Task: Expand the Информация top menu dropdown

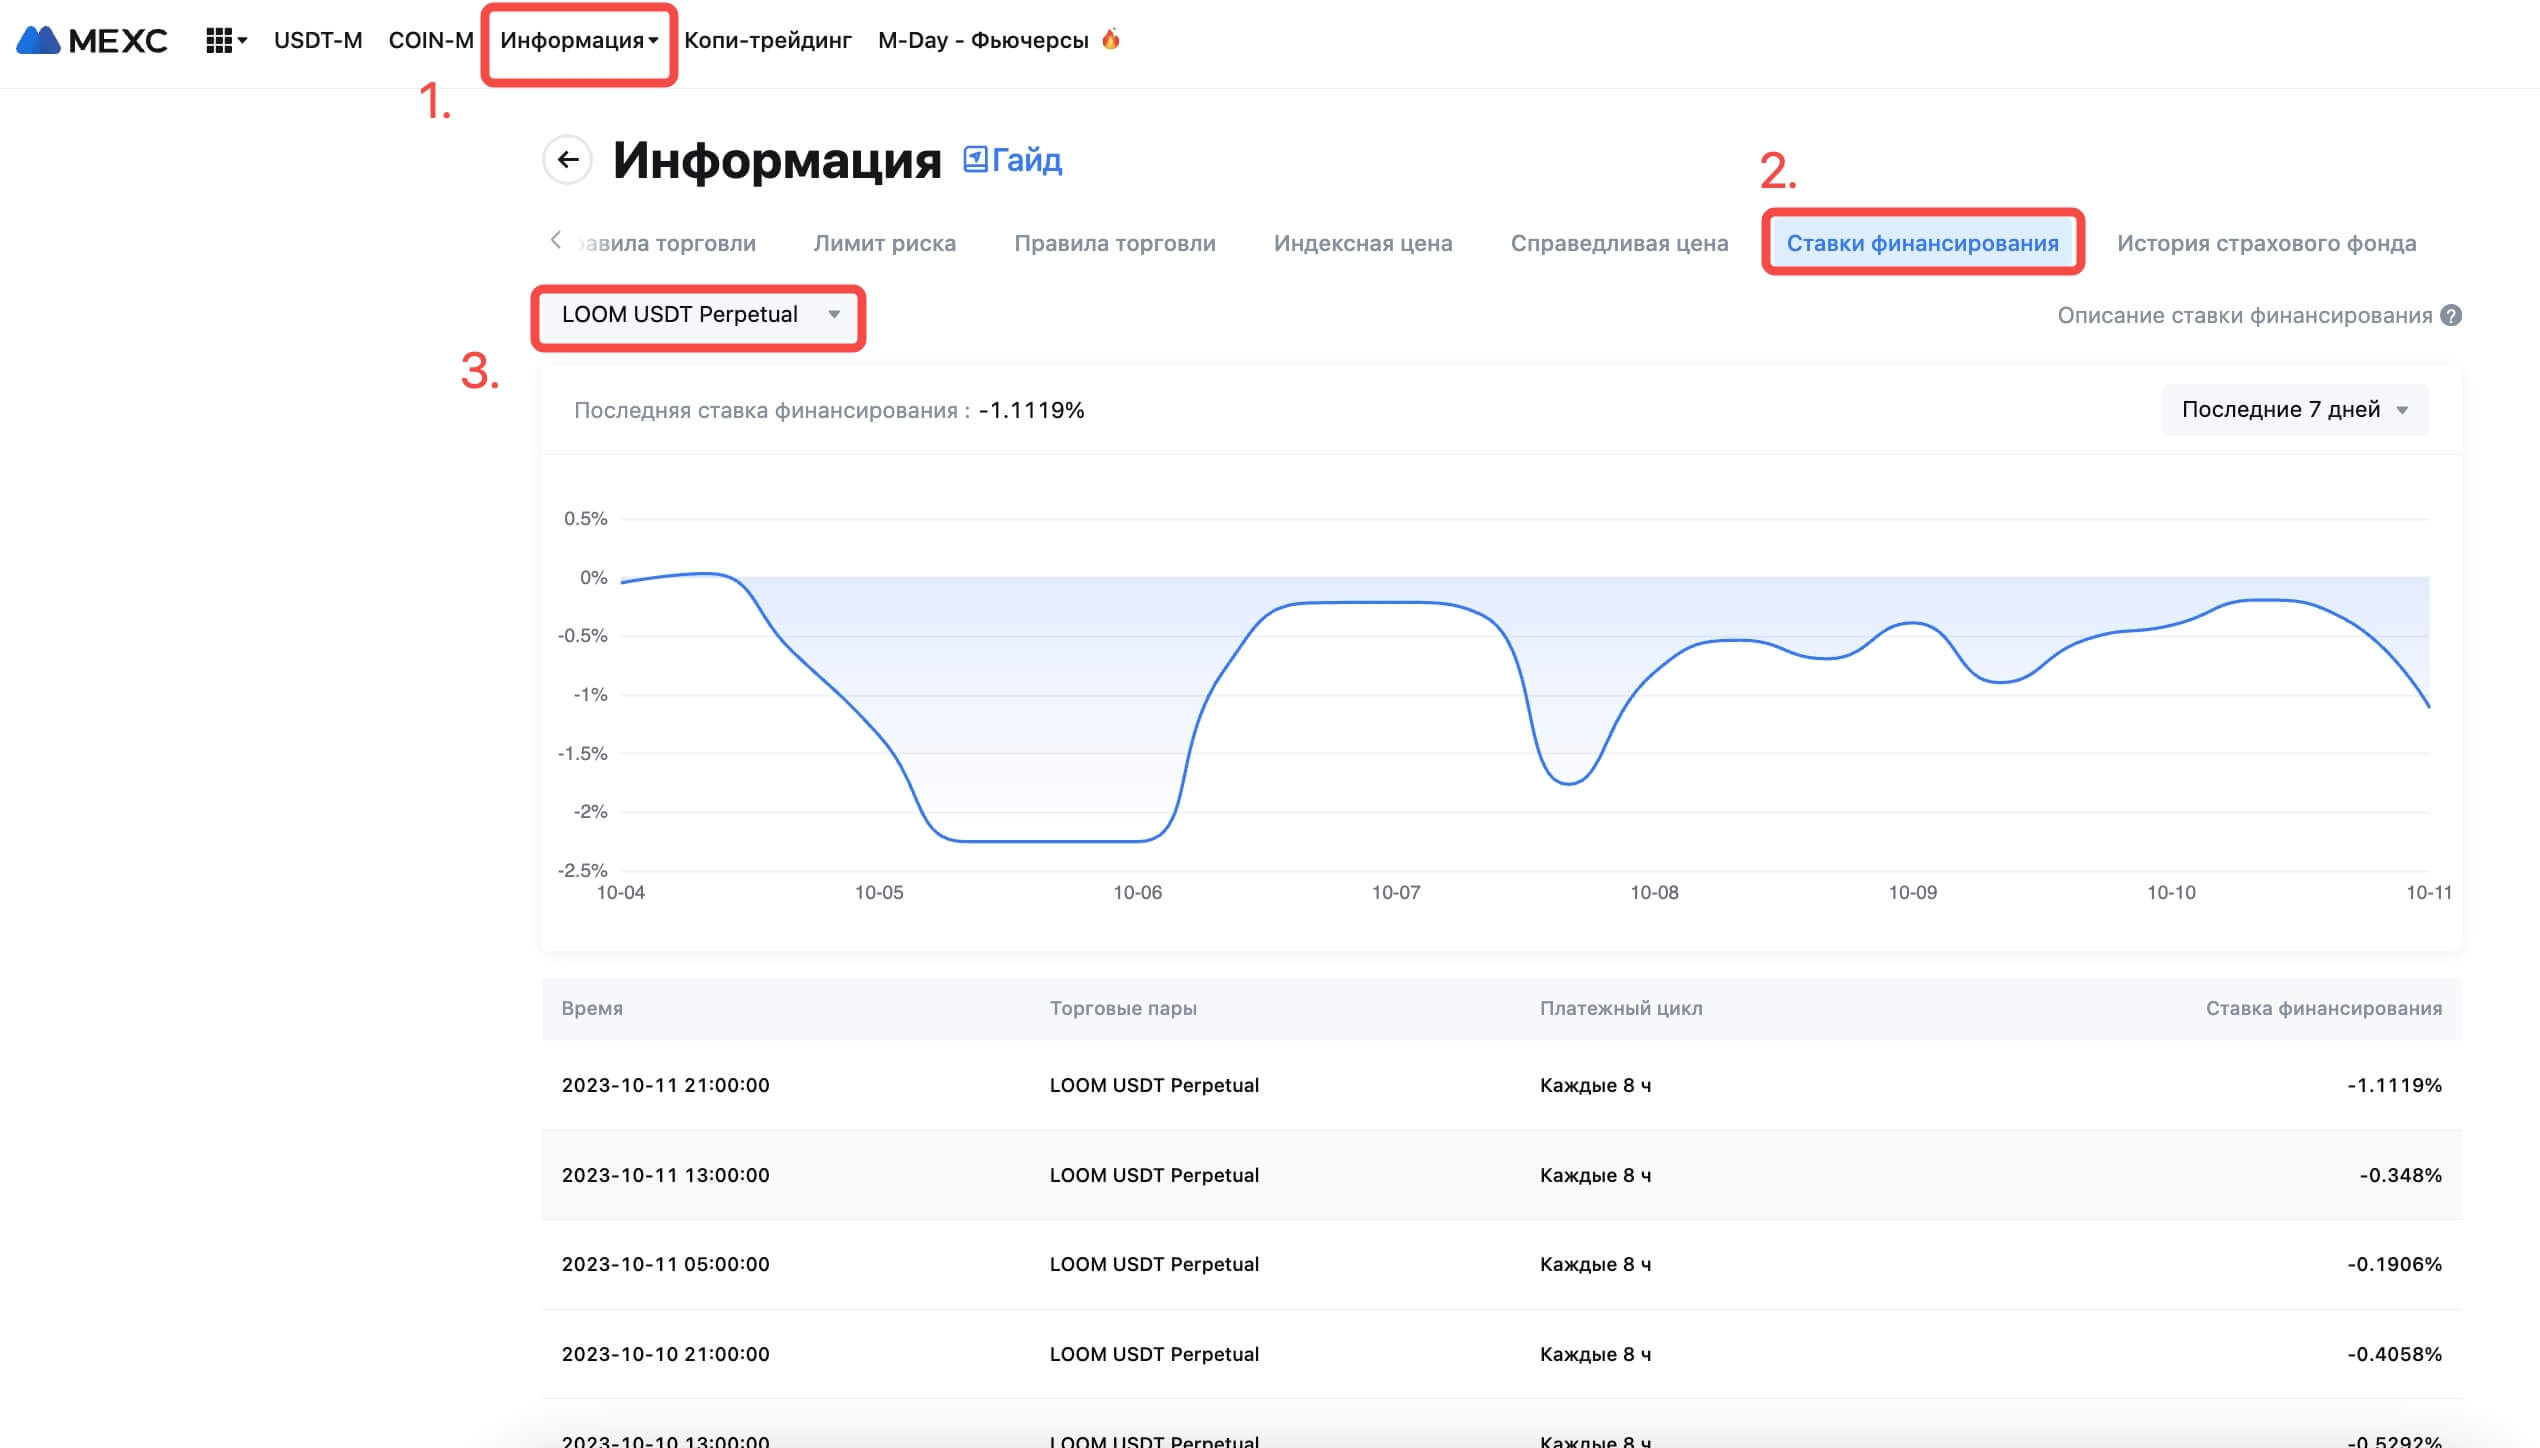Action: point(578,40)
